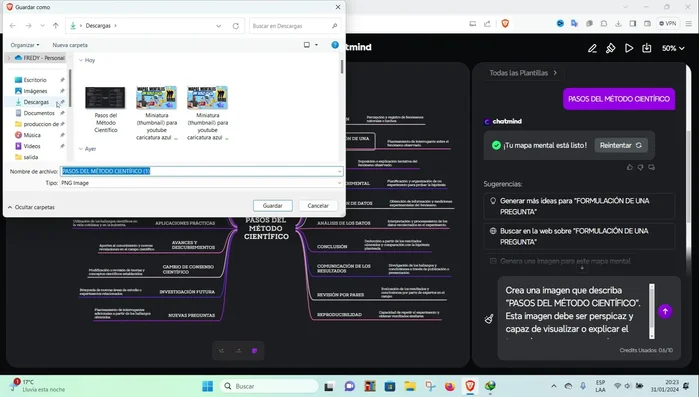
Task: Send the prompt with the purple arrow button
Action: pos(665,311)
